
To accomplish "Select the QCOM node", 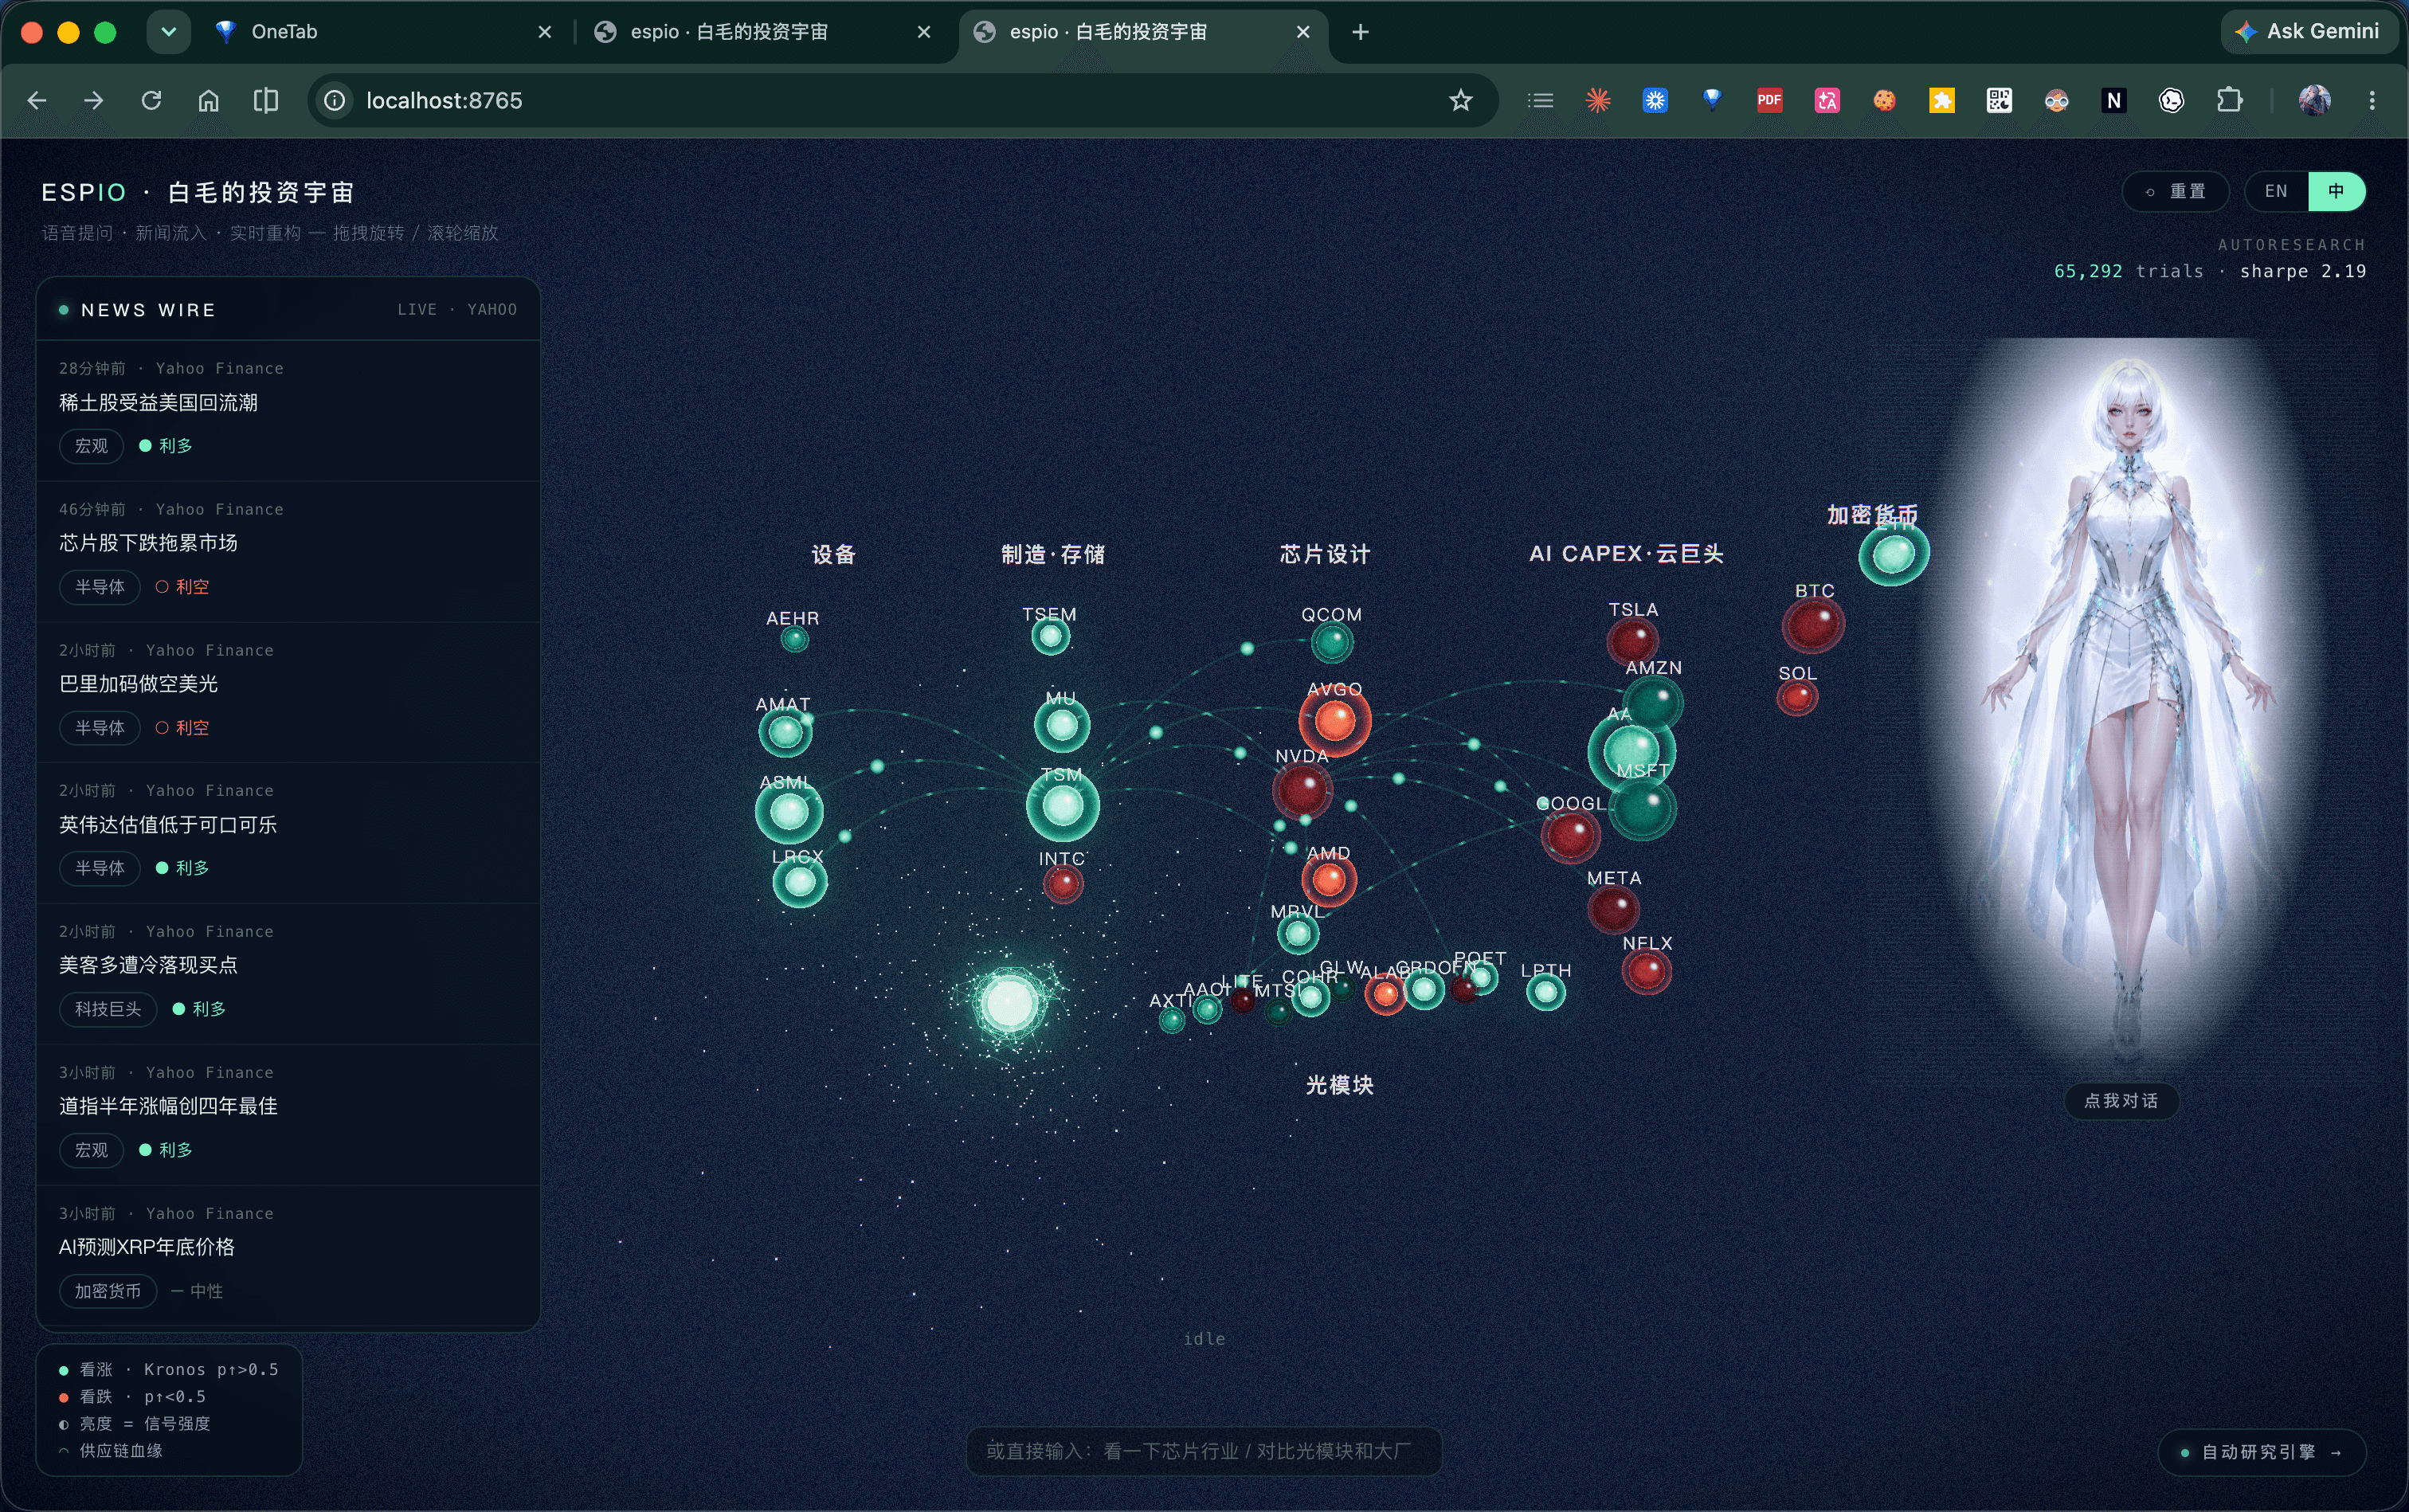I will click(1332, 642).
